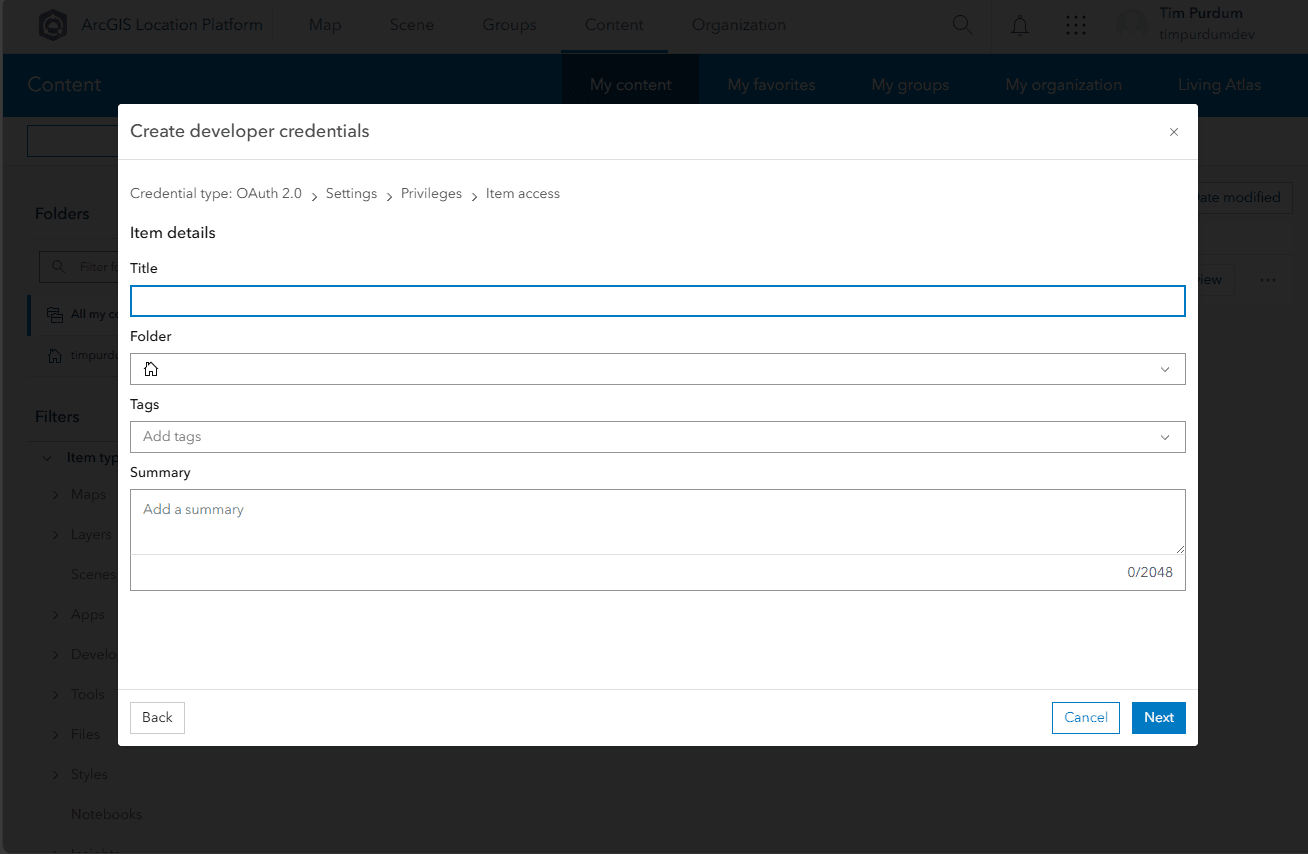The height and width of the screenshot is (854, 1308).
Task: Click the home folder icon in Folder field
Action: pos(151,369)
